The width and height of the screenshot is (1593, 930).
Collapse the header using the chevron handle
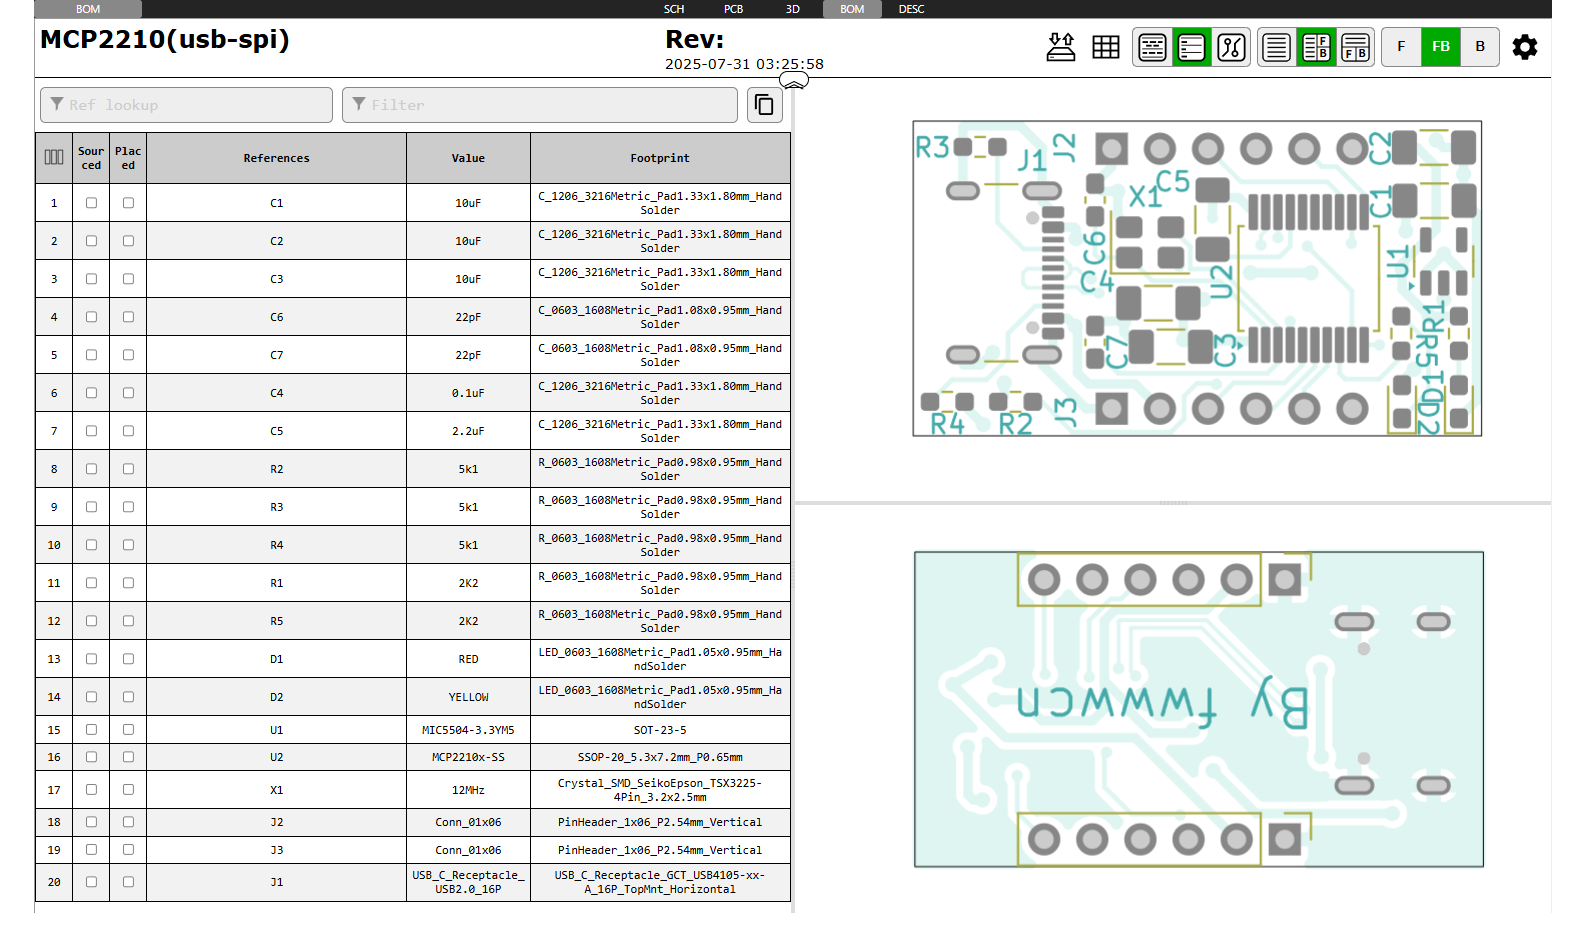[x=794, y=80]
